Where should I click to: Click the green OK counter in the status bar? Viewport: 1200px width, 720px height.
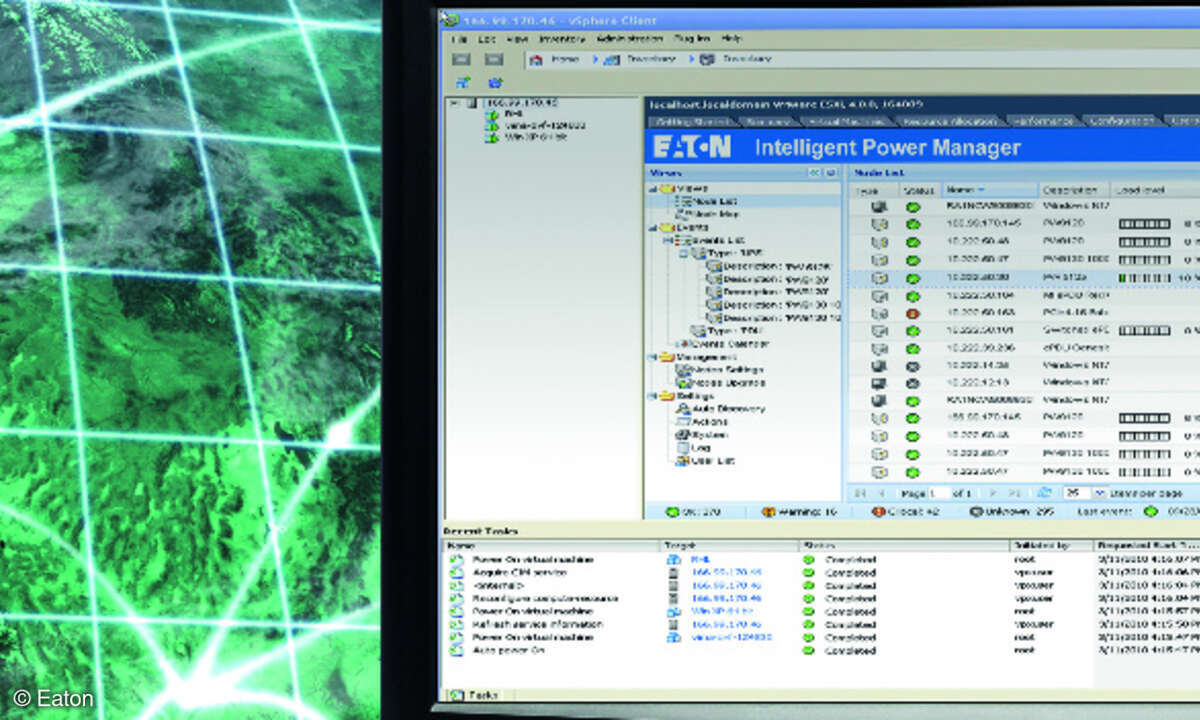coord(693,511)
